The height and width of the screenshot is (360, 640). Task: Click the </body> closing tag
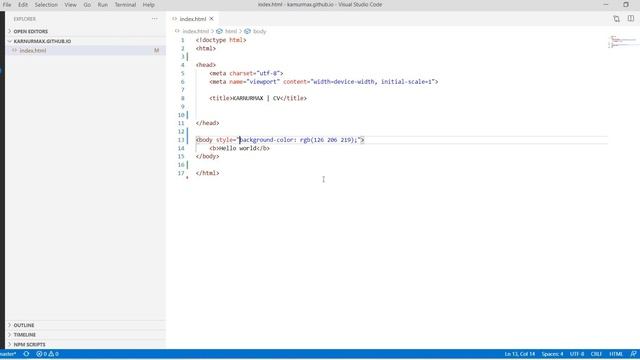207,156
